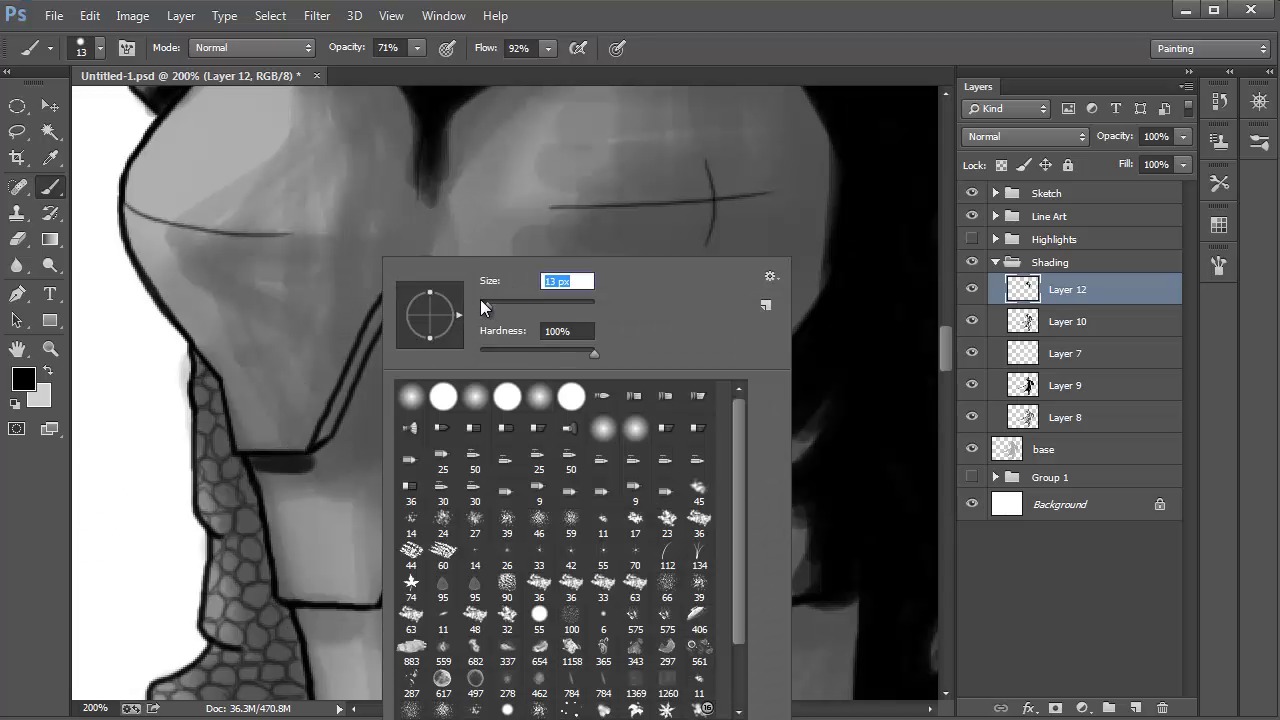Select the Hand tool
Screen dimensions: 1280x720
tap(17, 349)
